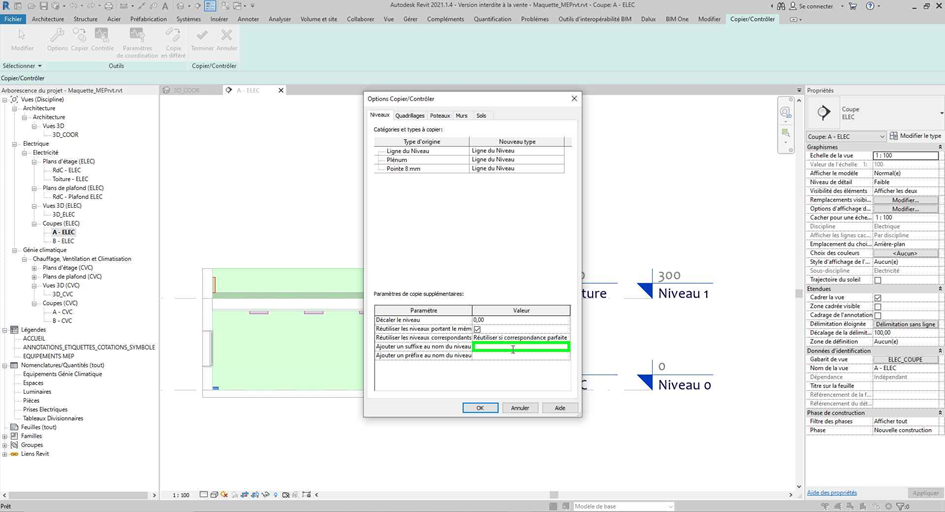Click the Text (A) icon in quick access toolbar
945x512 pixels.
click(x=165, y=6)
